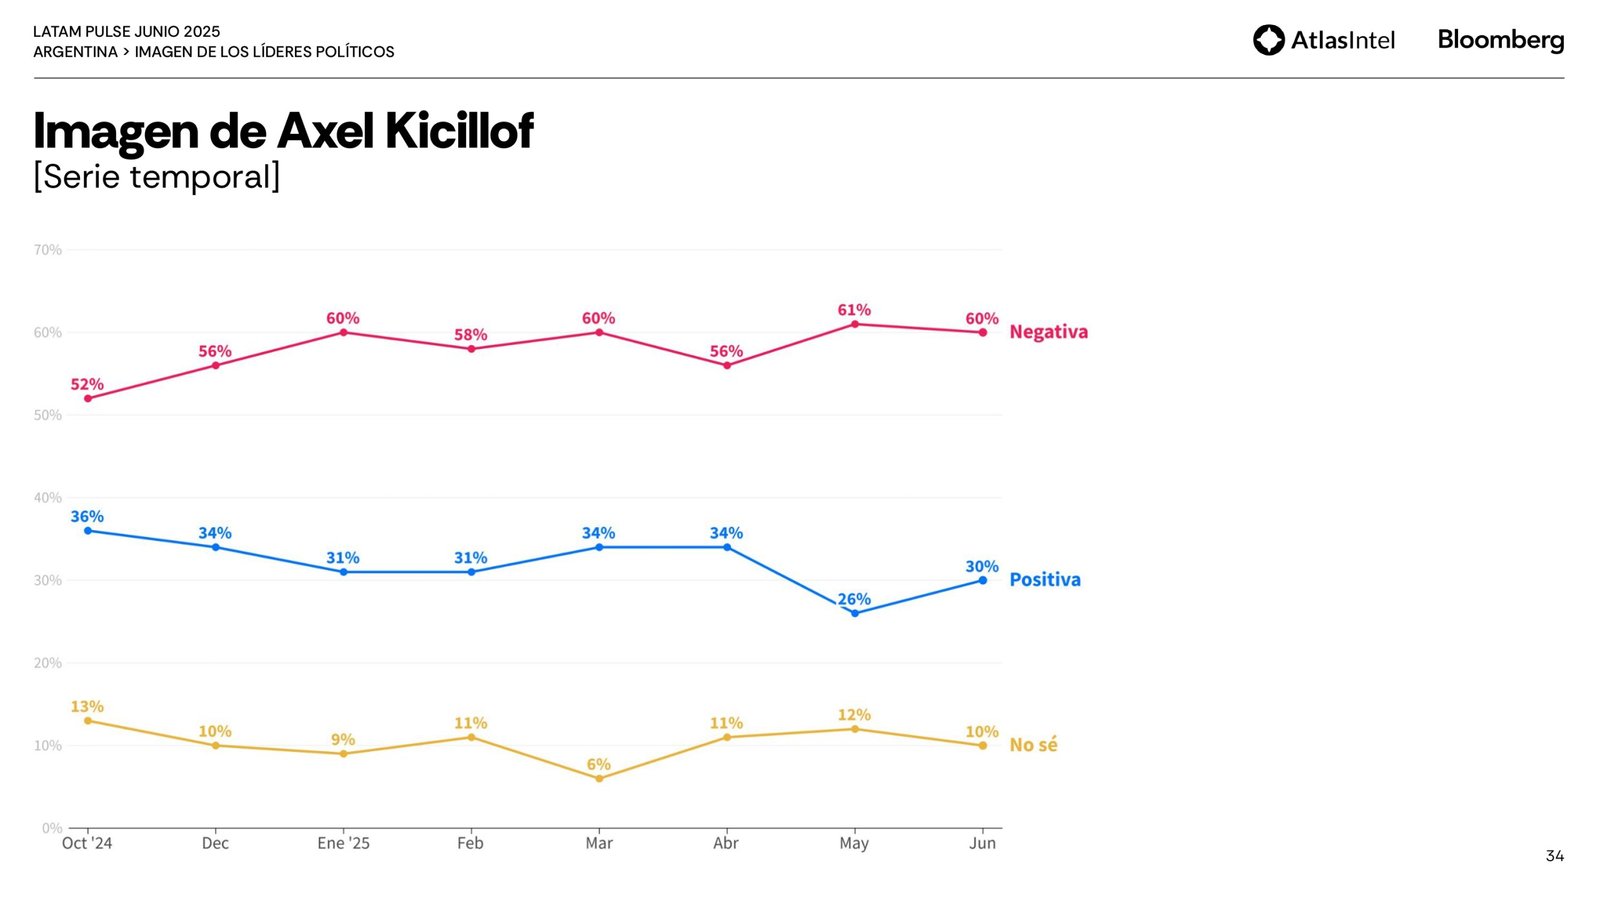Click the Positiva series legend label

(1045, 580)
